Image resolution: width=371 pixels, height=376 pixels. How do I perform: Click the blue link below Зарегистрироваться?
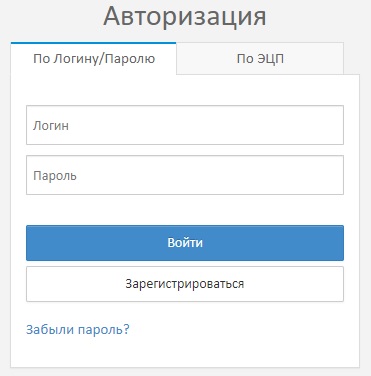pyautogui.click(x=78, y=329)
